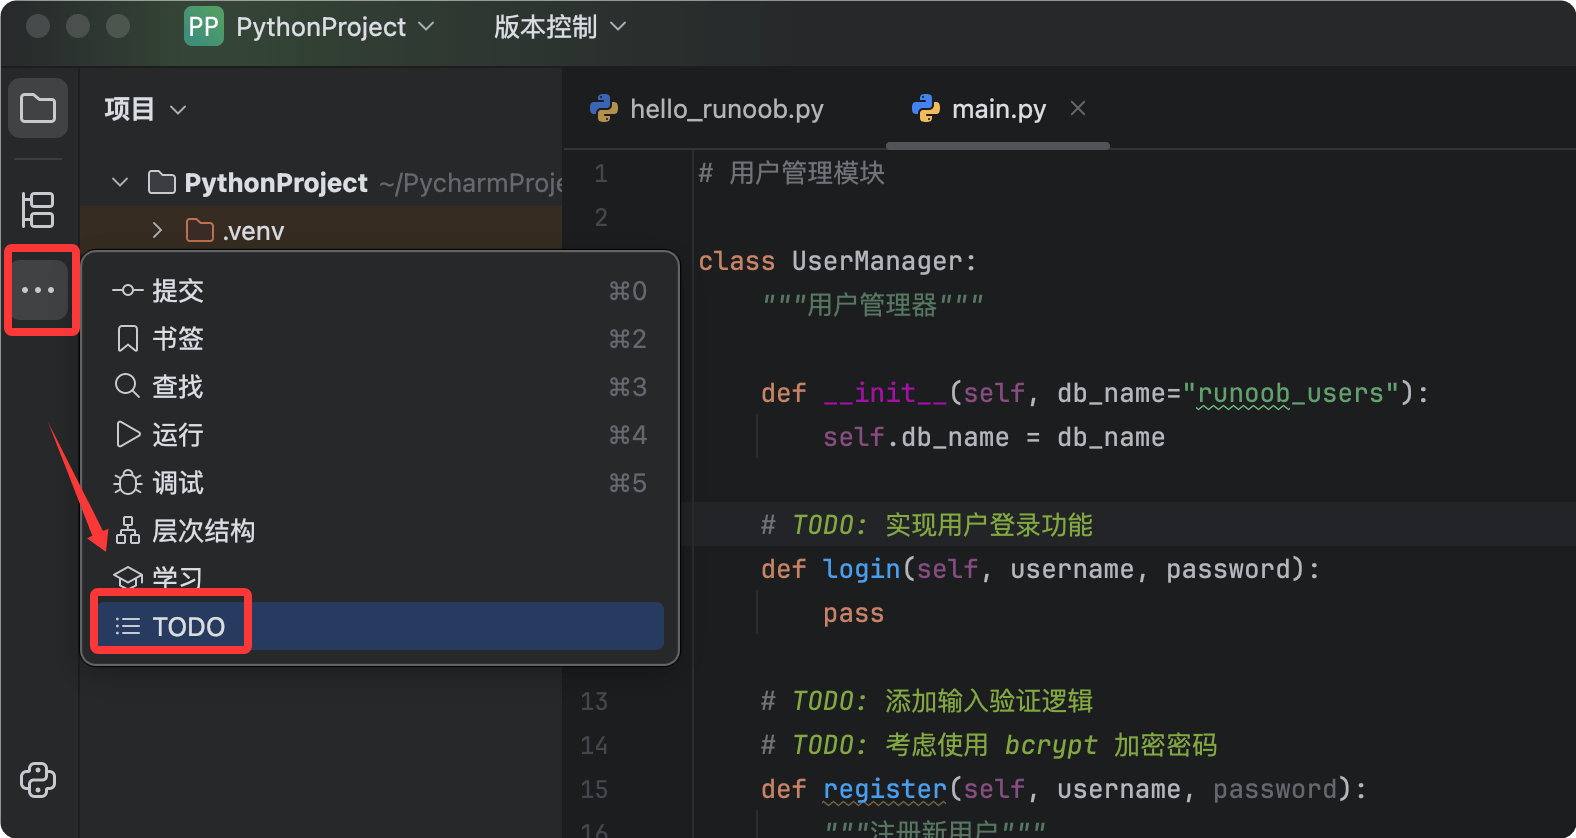The height and width of the screenshot is (838, 1576).
Task: Click the .venv folder icon
Action: (x=200, y=231)
